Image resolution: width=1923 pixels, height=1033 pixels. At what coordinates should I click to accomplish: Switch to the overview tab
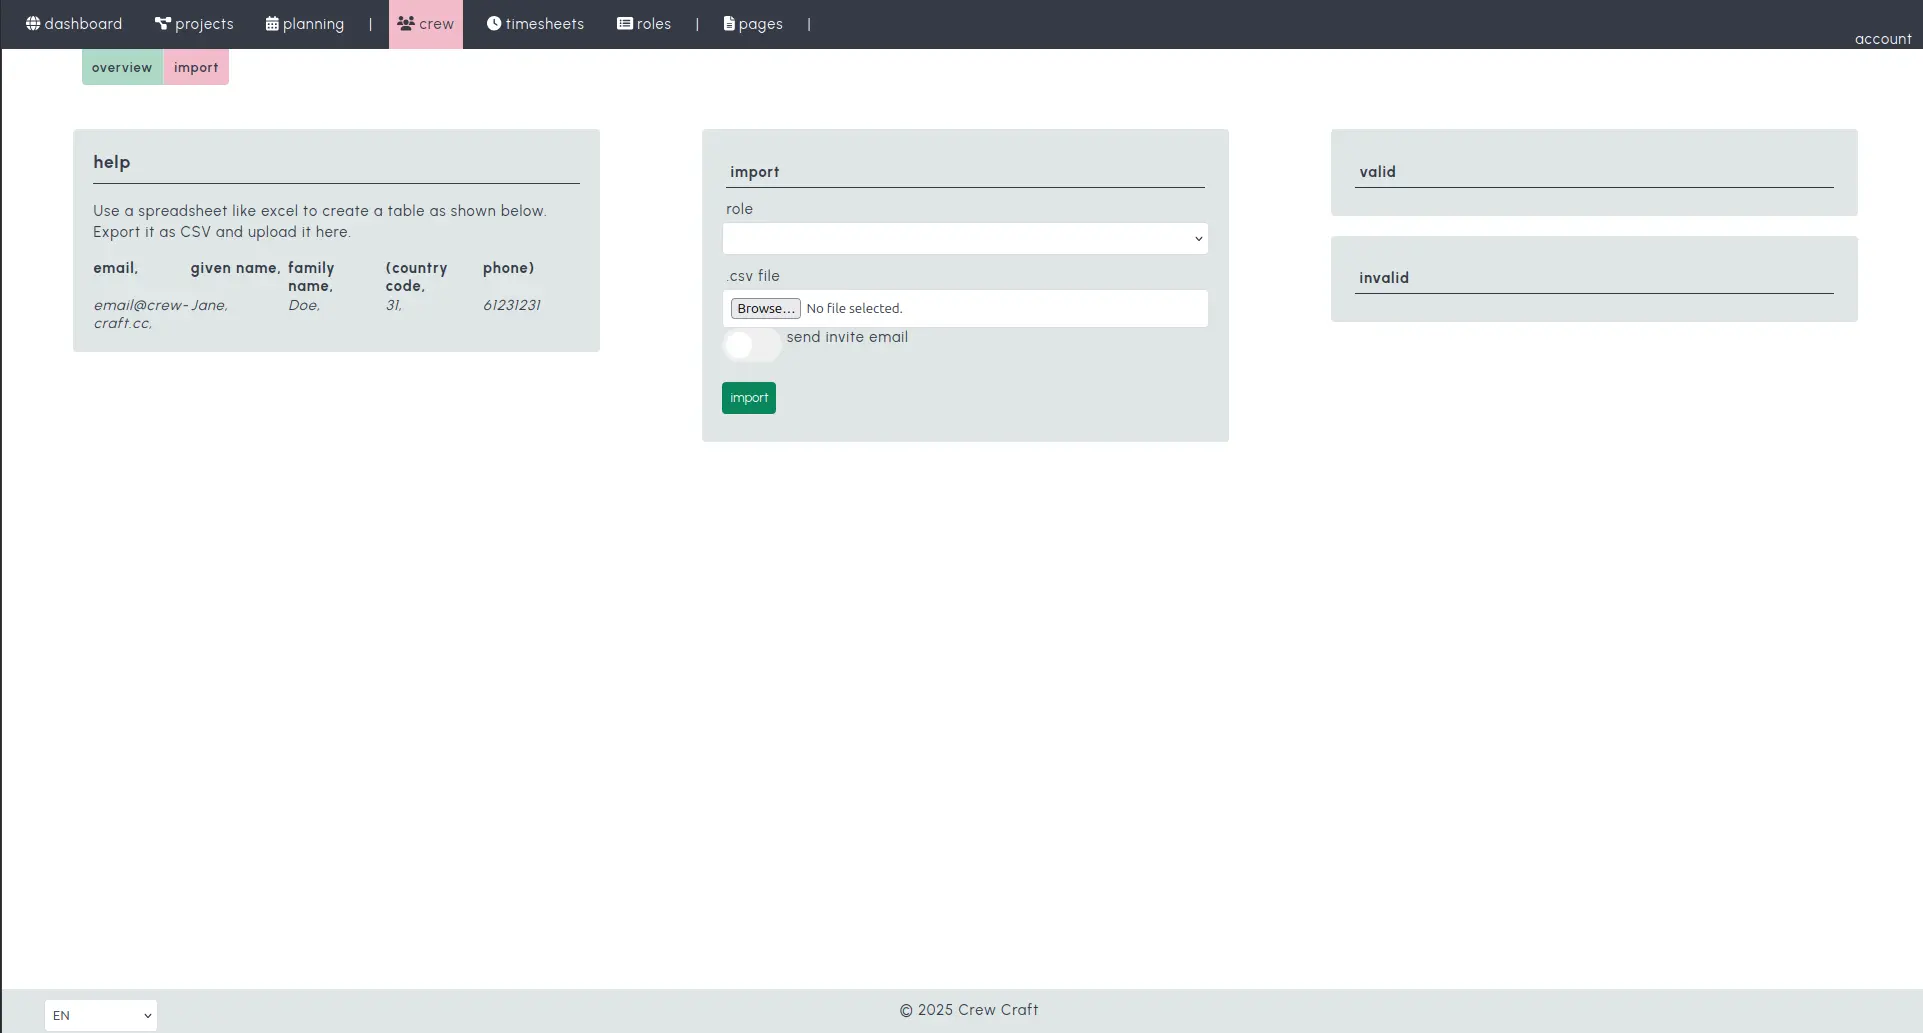(121, 67)
